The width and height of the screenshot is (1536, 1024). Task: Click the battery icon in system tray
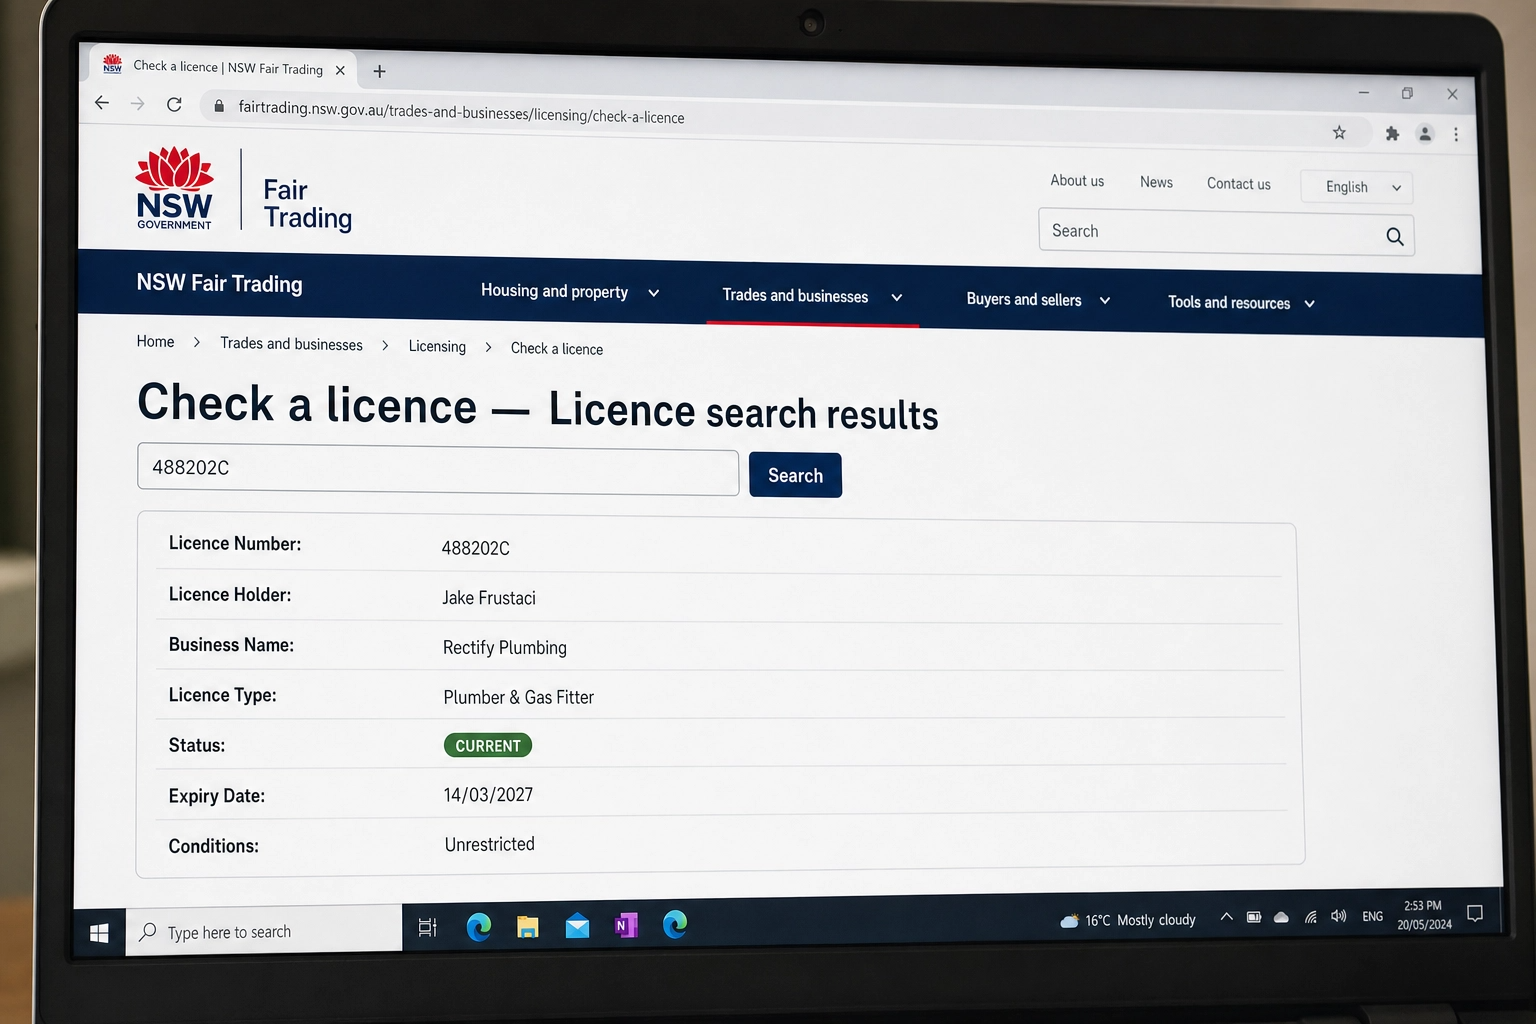(1254, 916)
